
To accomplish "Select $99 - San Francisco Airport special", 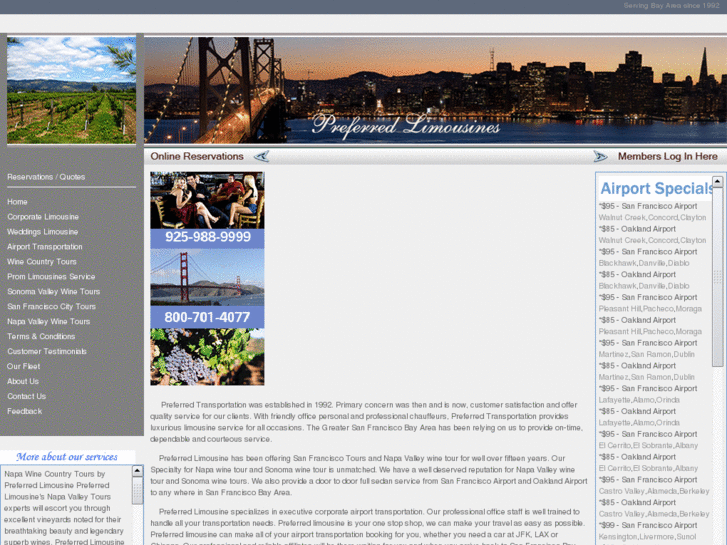I will (x=648, y=525).
